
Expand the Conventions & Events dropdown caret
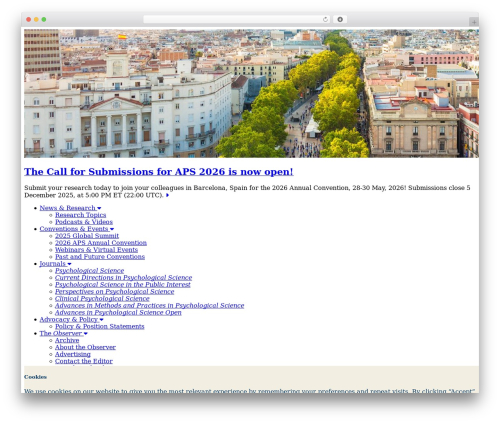[112, 229]
